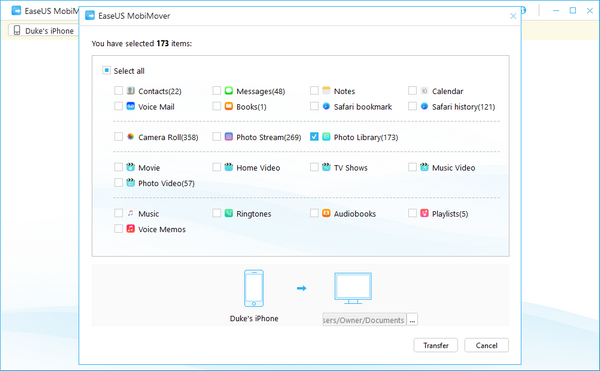Click the Safari bookmark compass icon

(326, 106)
